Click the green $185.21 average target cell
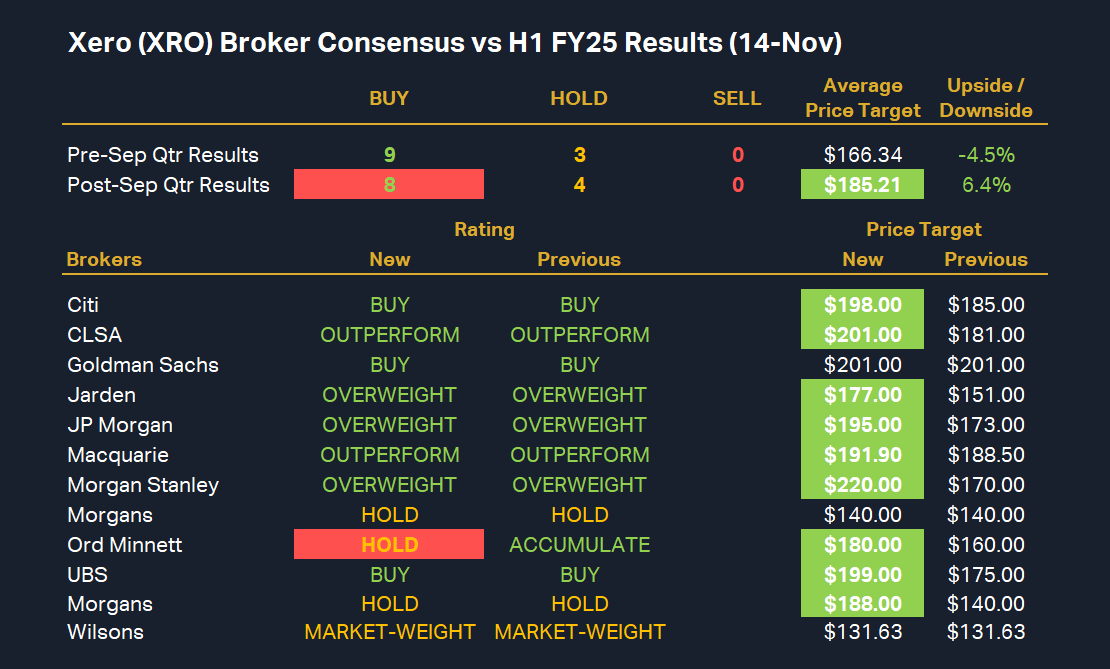 pos(862,185)
